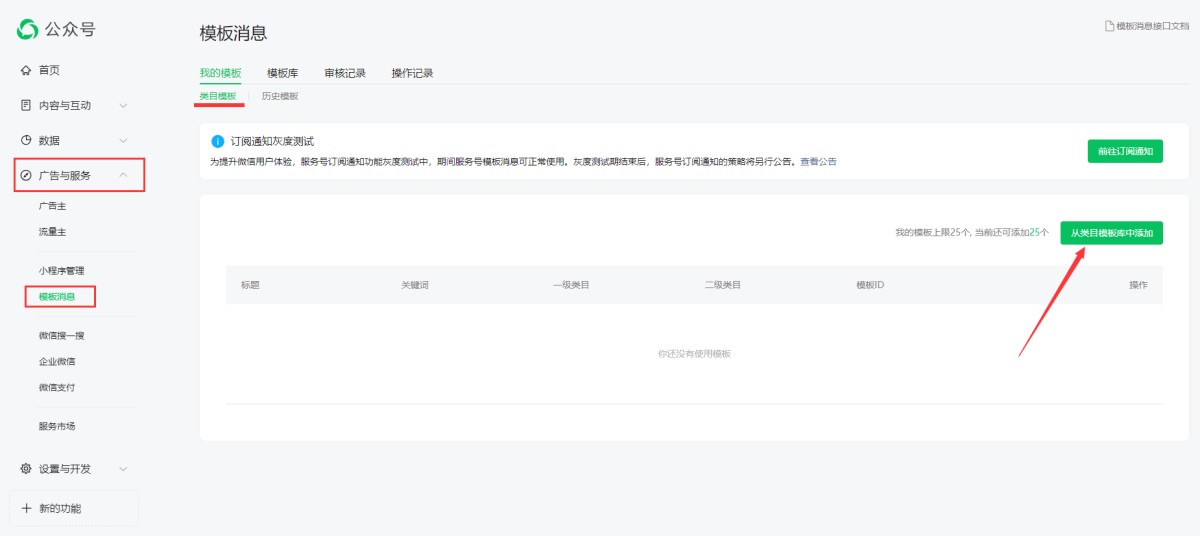
Task: Click the 广告与服务 compass icon
Action: pos(26,175)
